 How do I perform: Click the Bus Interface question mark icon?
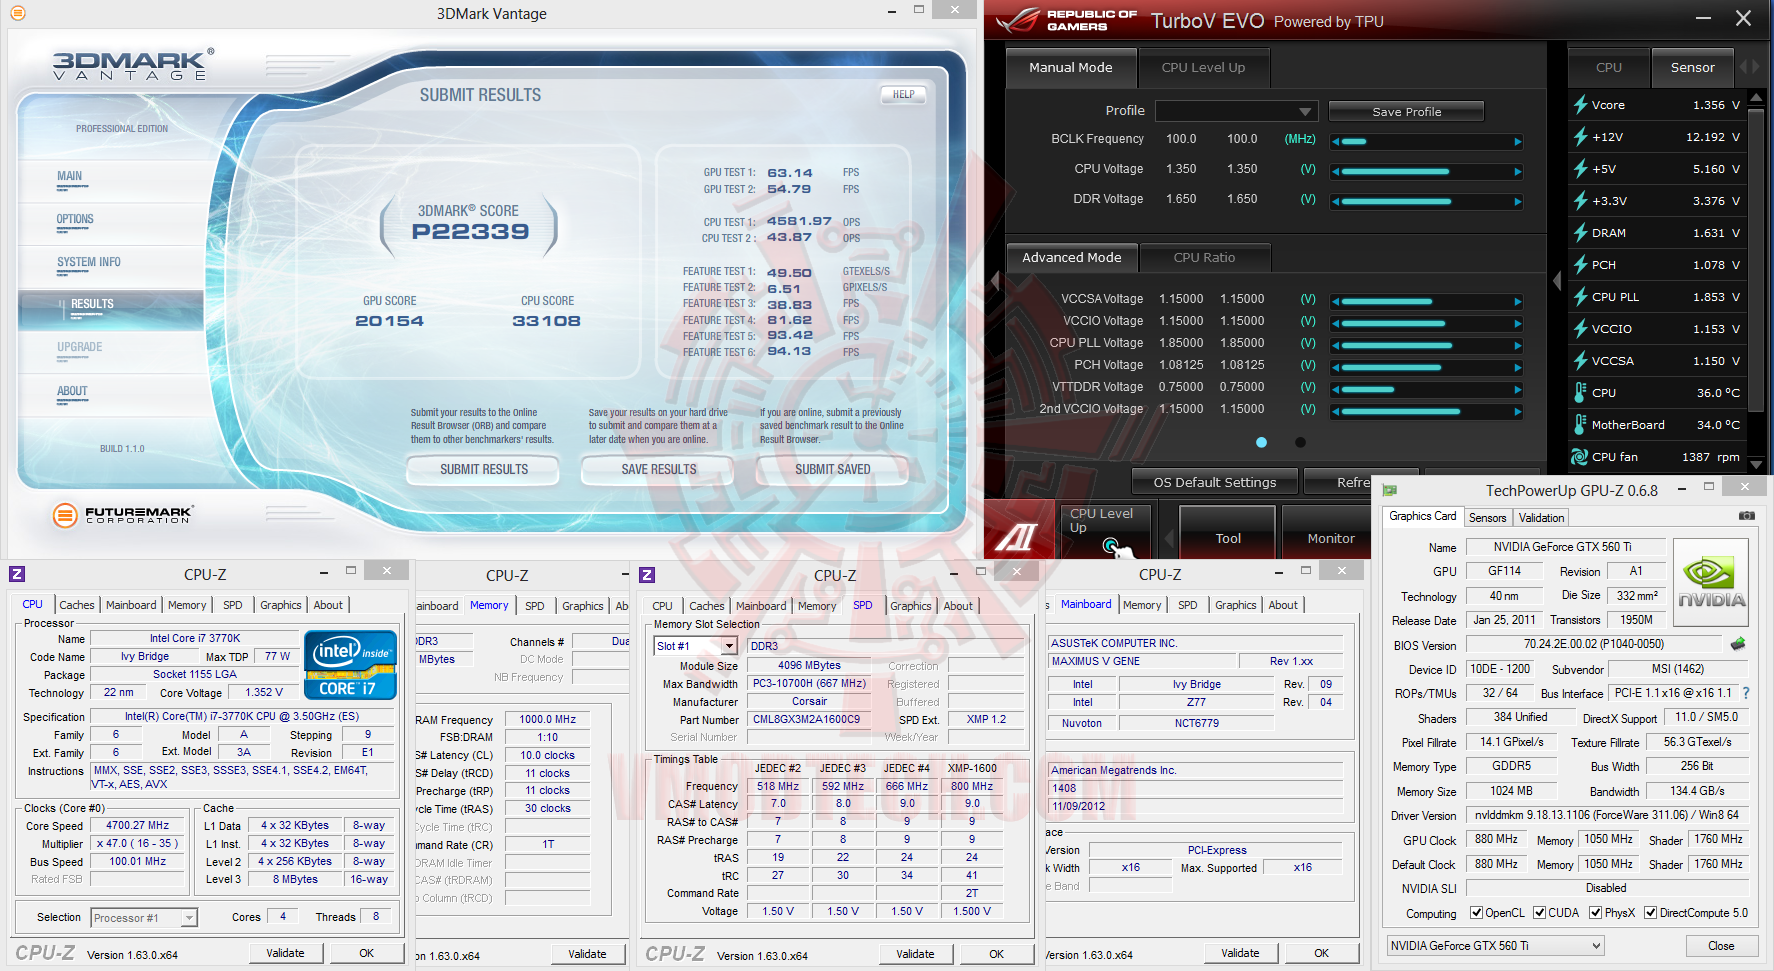1746,693
